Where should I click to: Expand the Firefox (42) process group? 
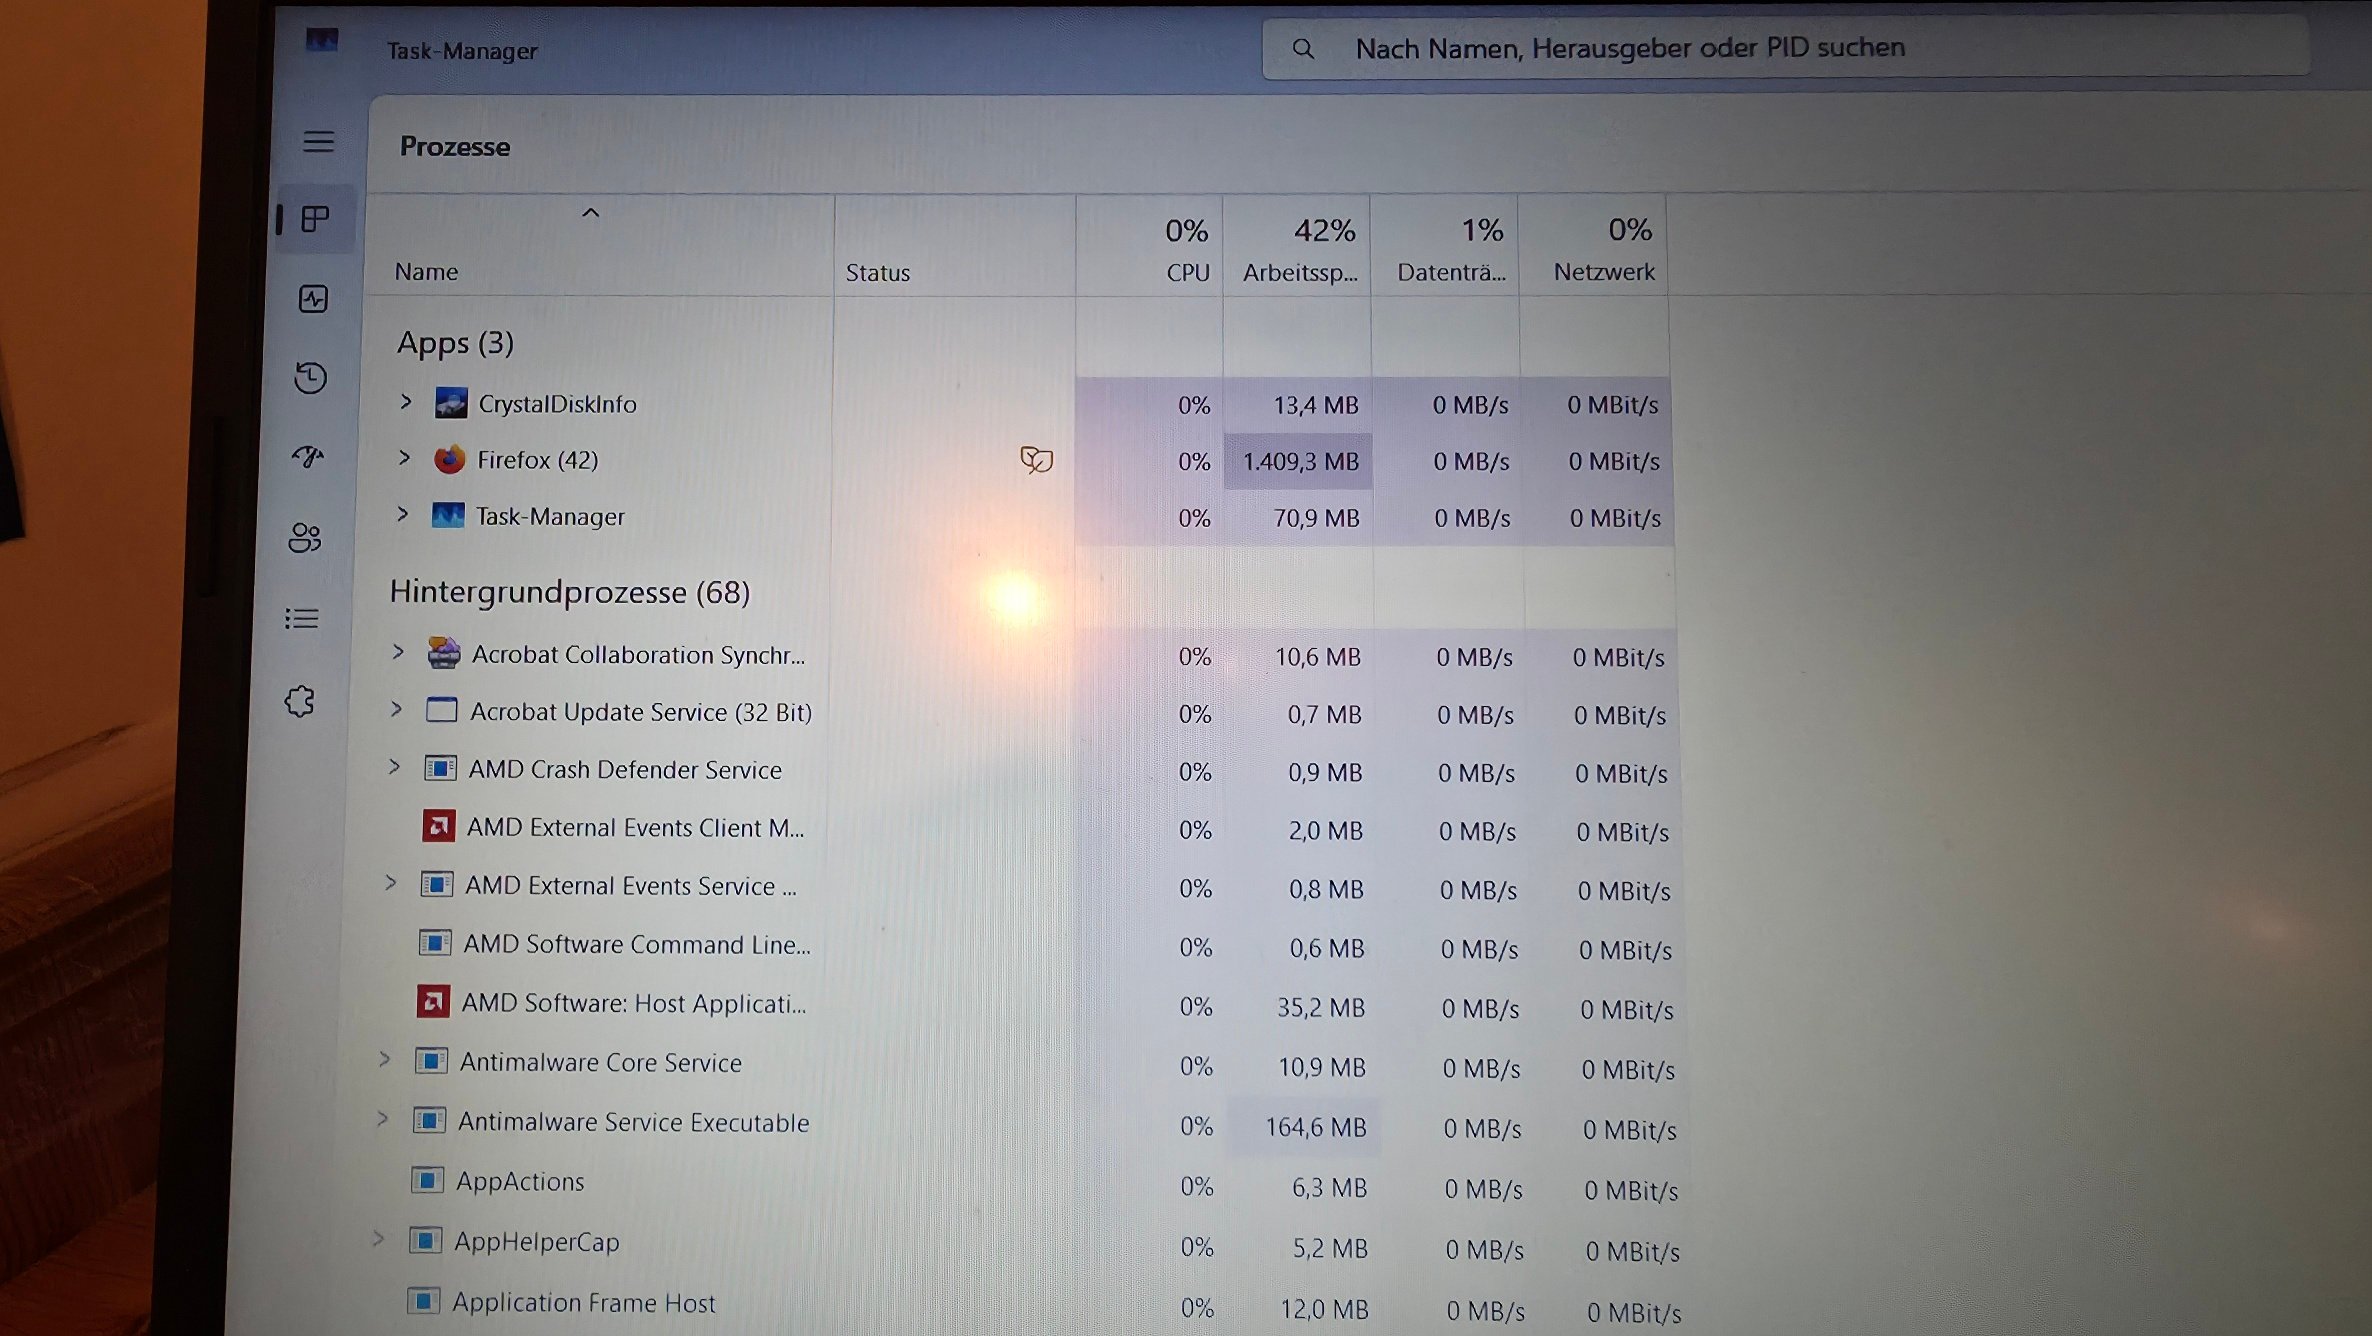pos(404,458)
